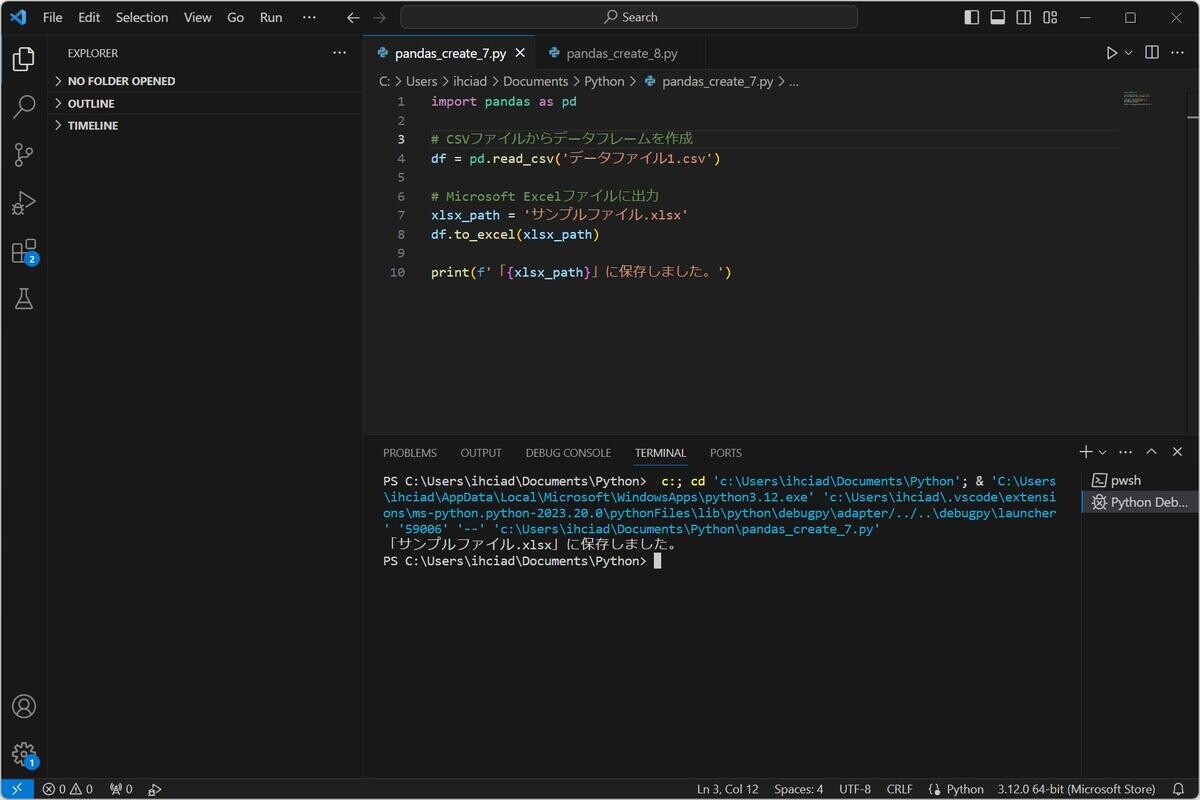This screenshot has width=1200, height=800.
Task: Open the Manage gear icon
Action: click(x=24, y=754)
